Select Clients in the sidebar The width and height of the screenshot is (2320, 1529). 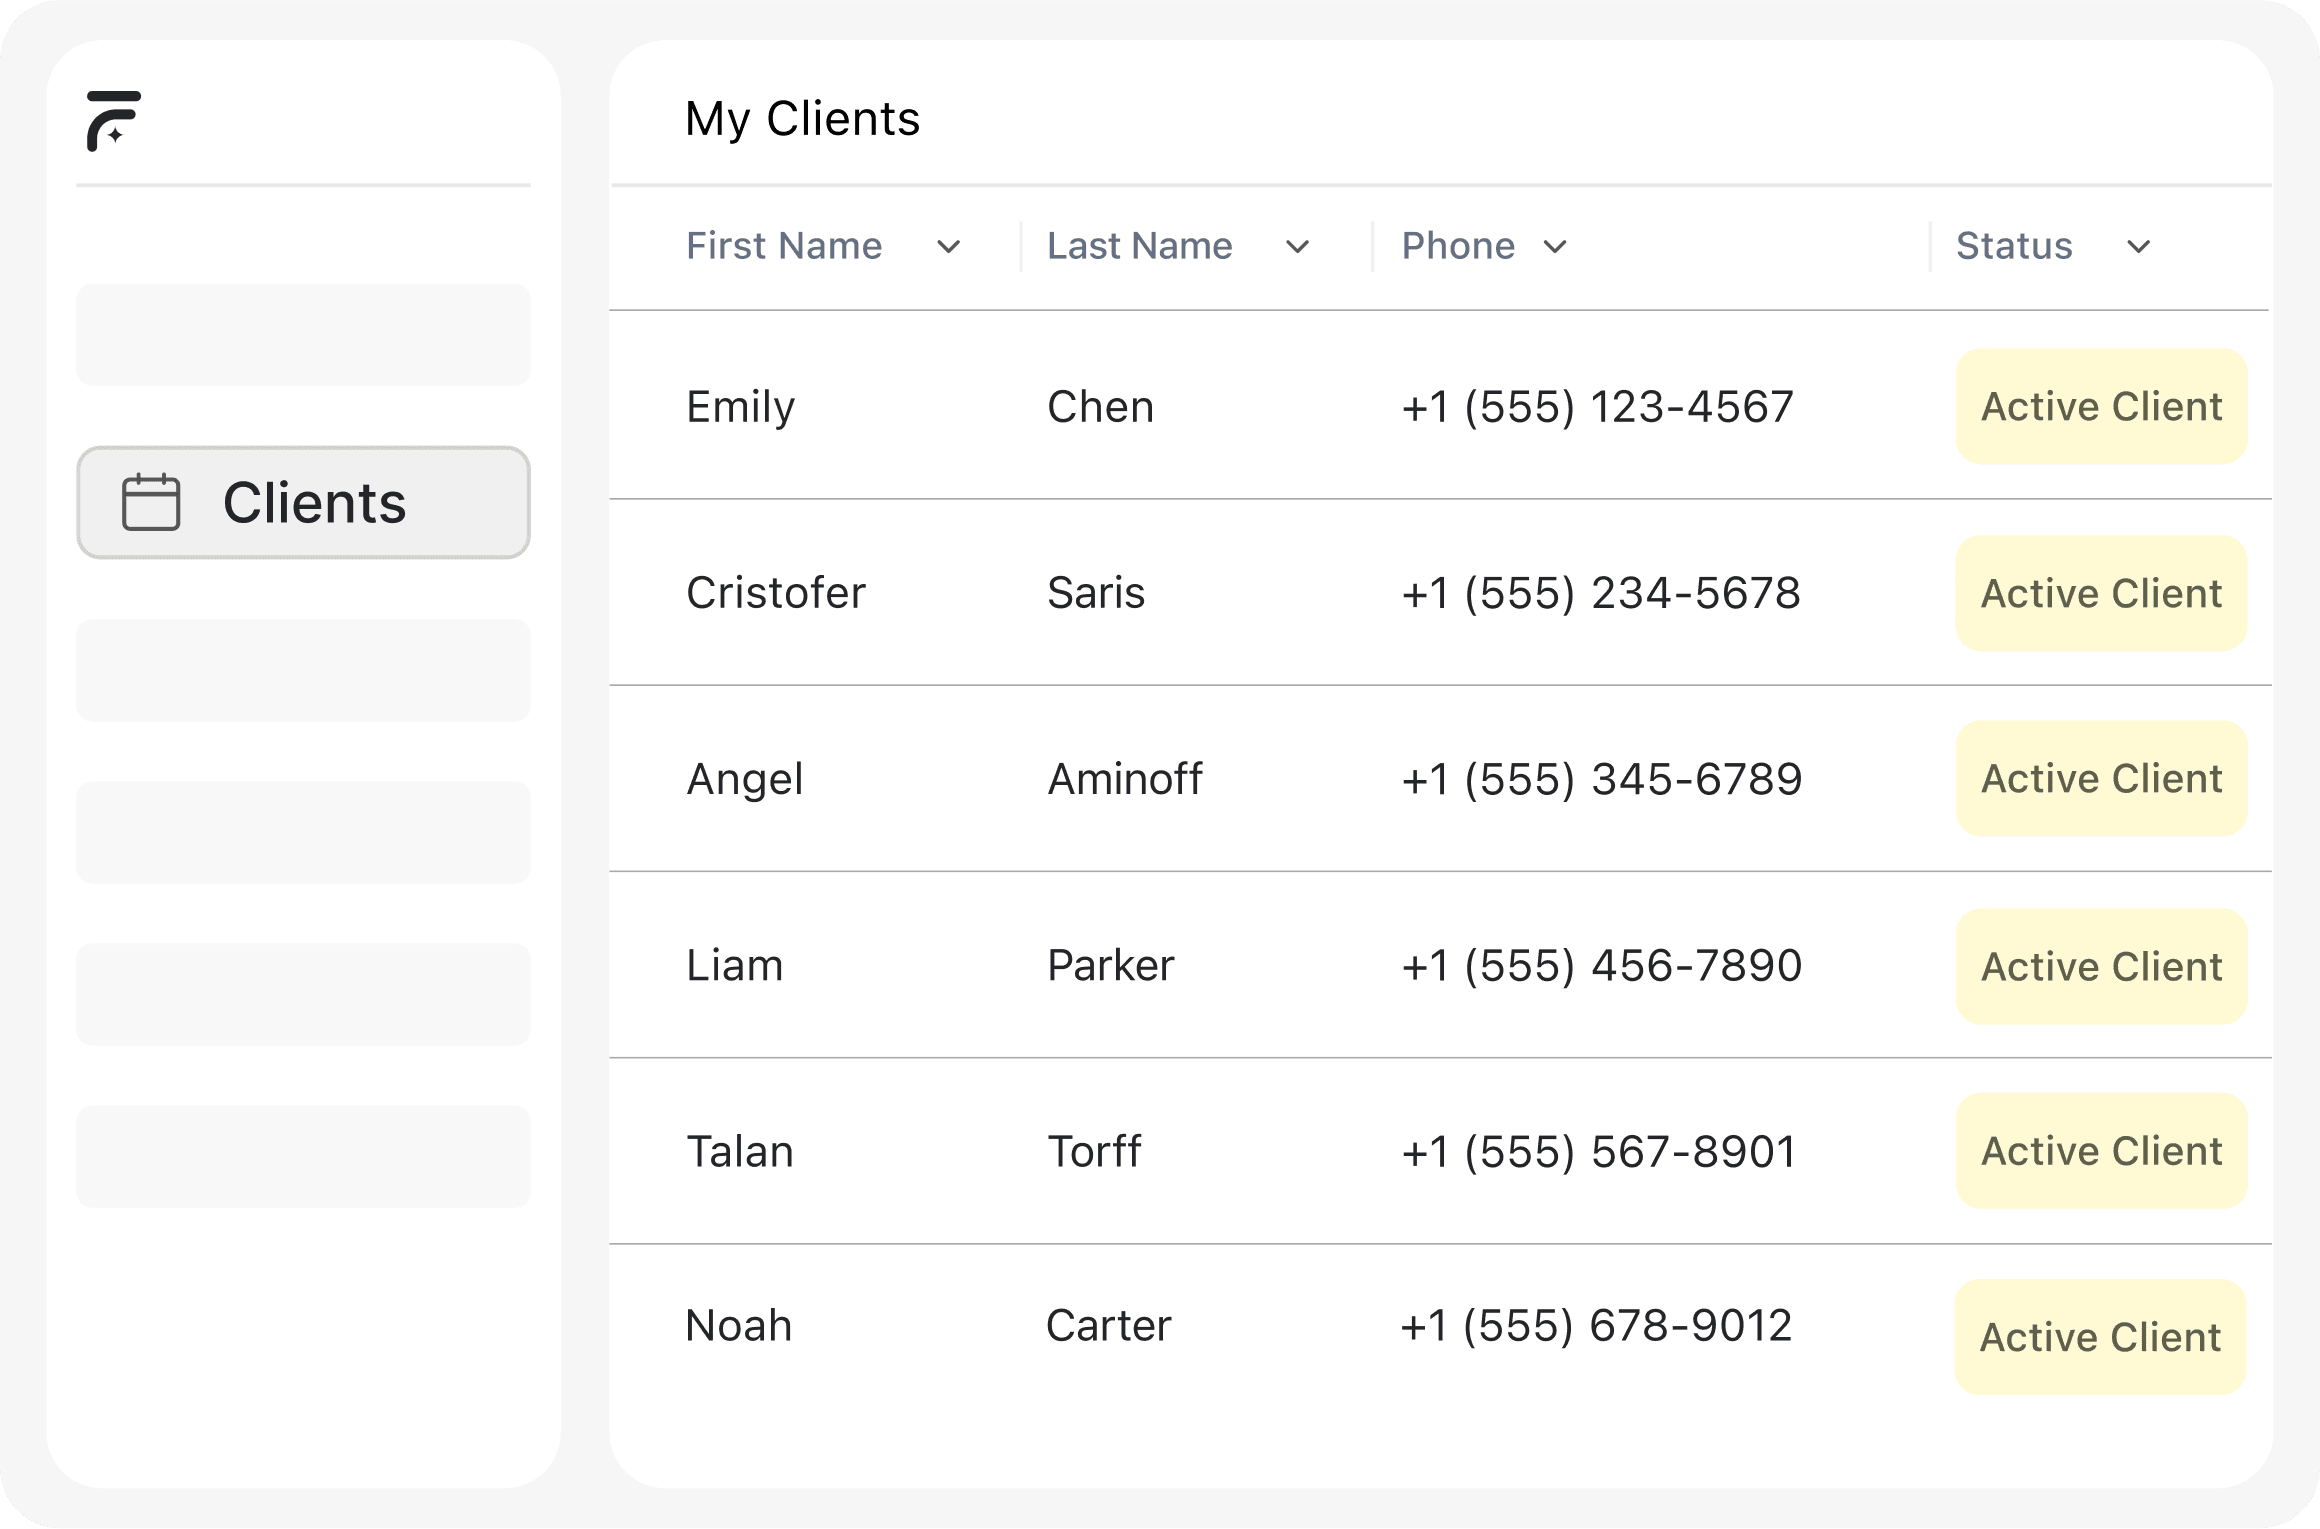click(303, 502)
